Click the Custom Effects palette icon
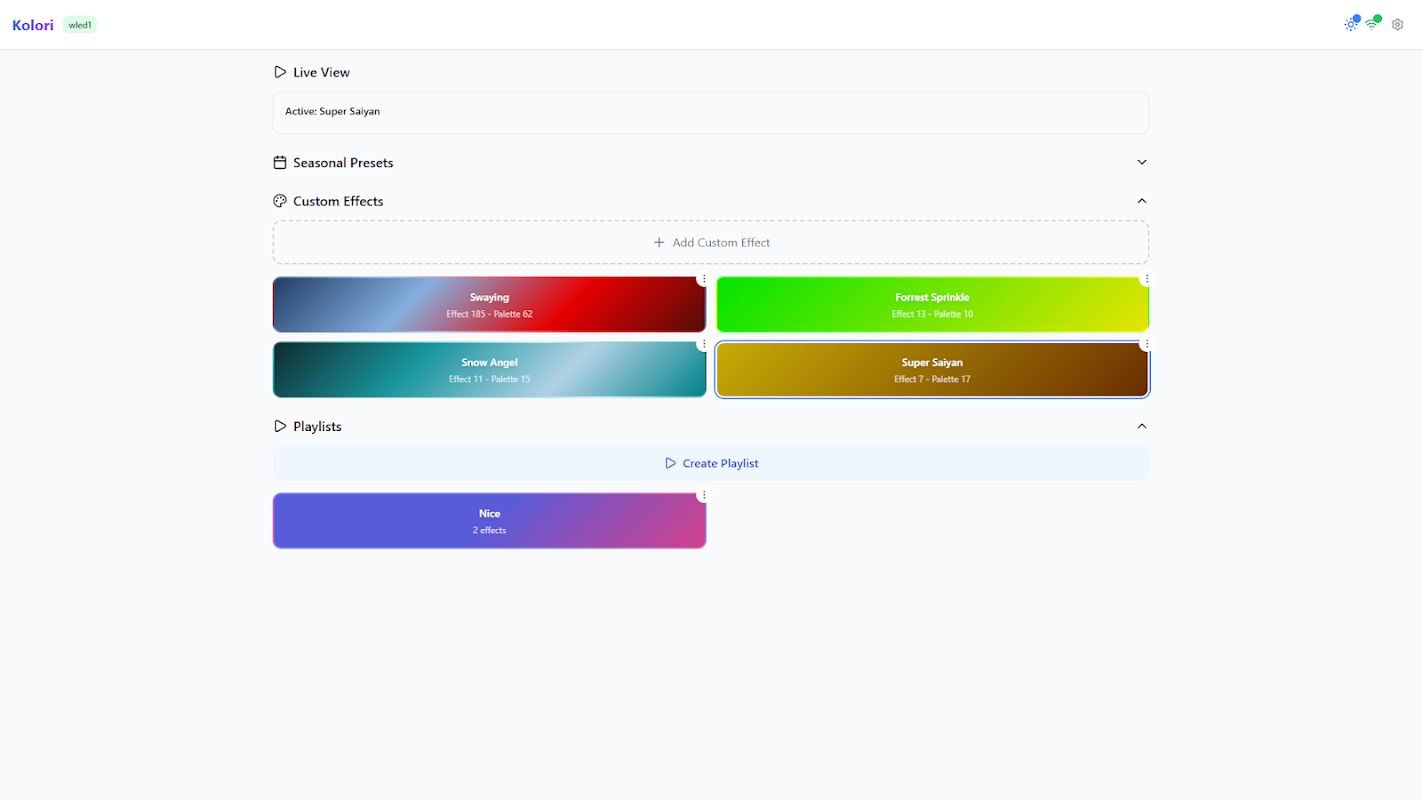Image resolution: width=1422 pixels, height=800 pixels. click(x=280, y=201)
